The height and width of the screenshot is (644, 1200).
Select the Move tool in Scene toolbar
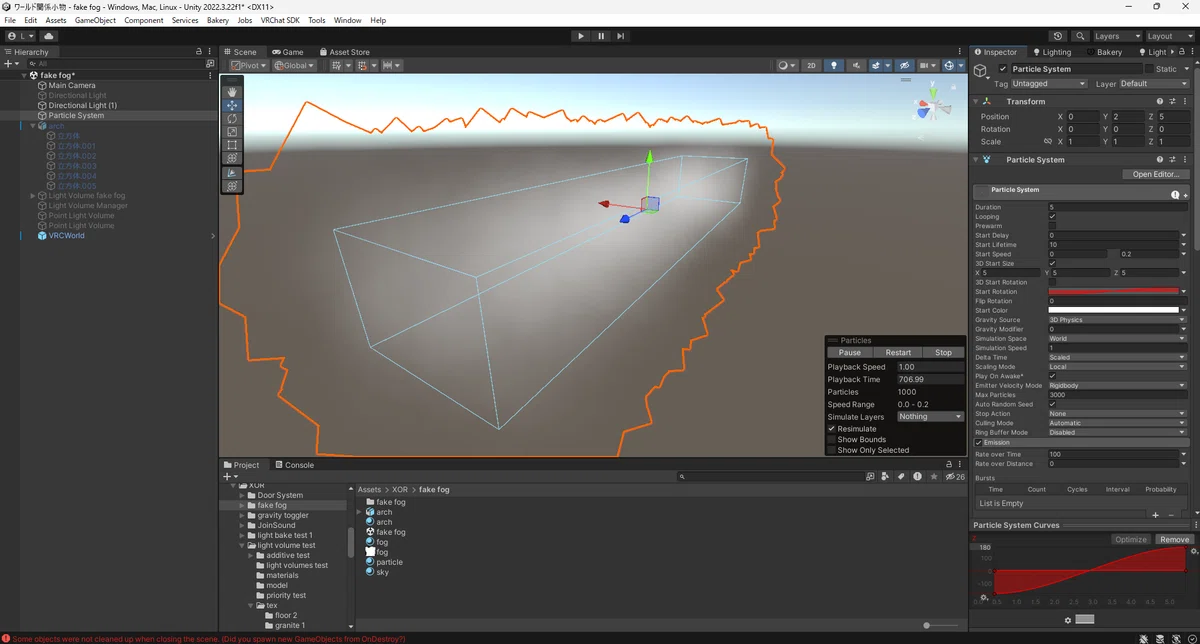tap(232, 105)
